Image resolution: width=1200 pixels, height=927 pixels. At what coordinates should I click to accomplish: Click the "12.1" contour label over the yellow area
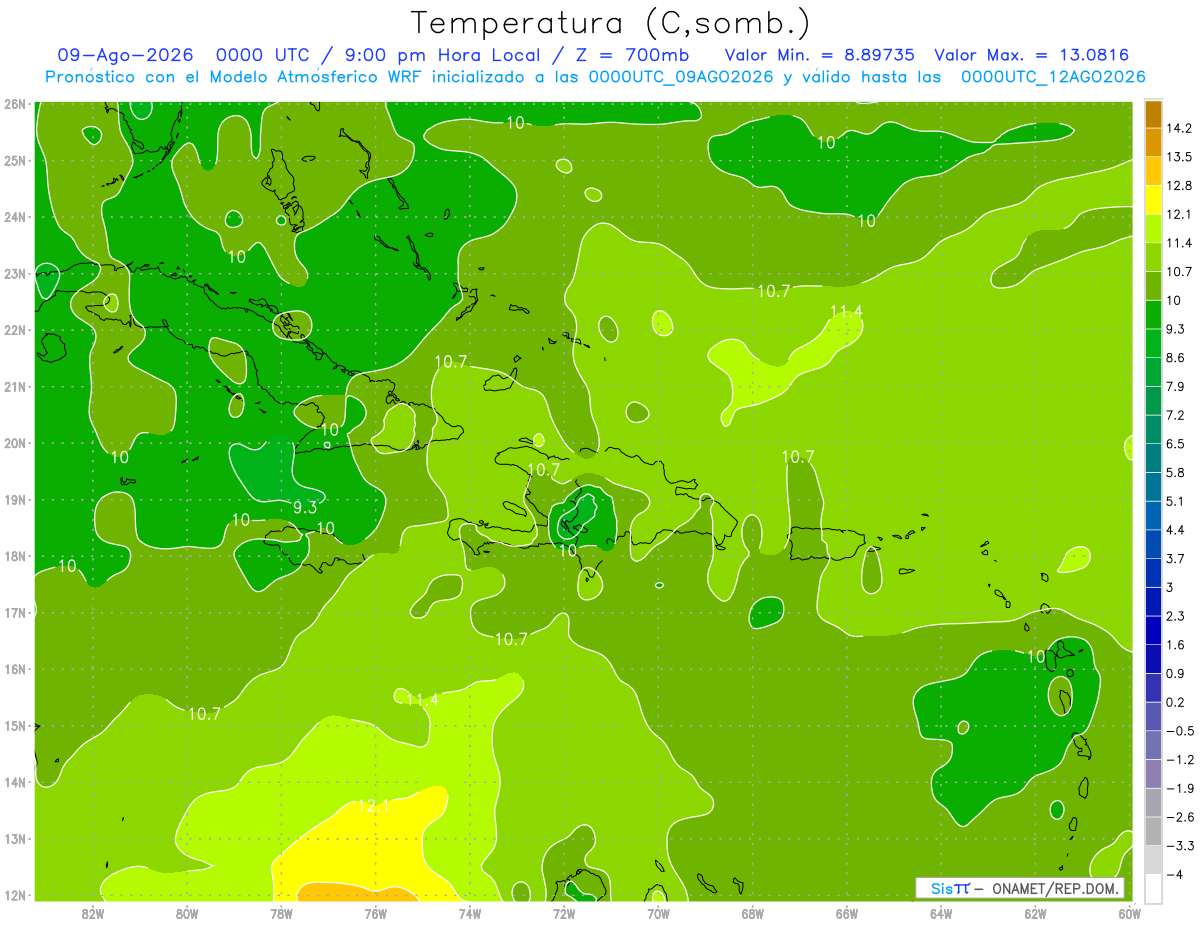(x=373, y=805)
